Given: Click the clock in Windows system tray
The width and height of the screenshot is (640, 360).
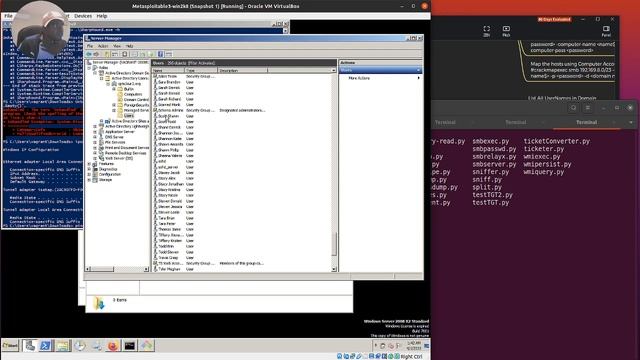Looking at the screenshot, I should 413,346.
